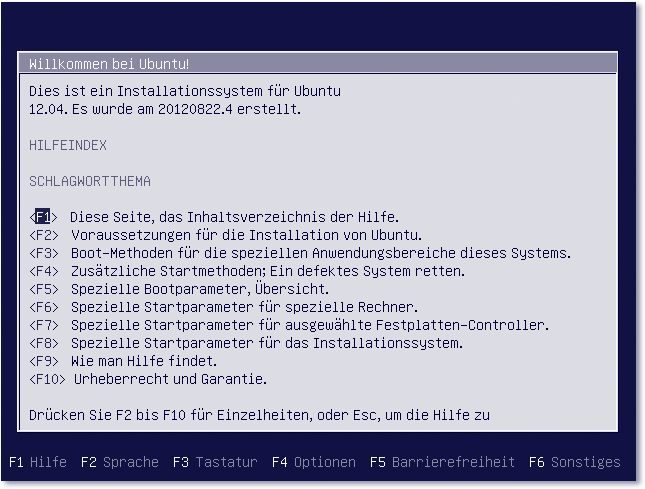Open F6 Startparameter für spezielle Rechner
Image resolution: width=645 pixels, height=489 pixels.
43,307
